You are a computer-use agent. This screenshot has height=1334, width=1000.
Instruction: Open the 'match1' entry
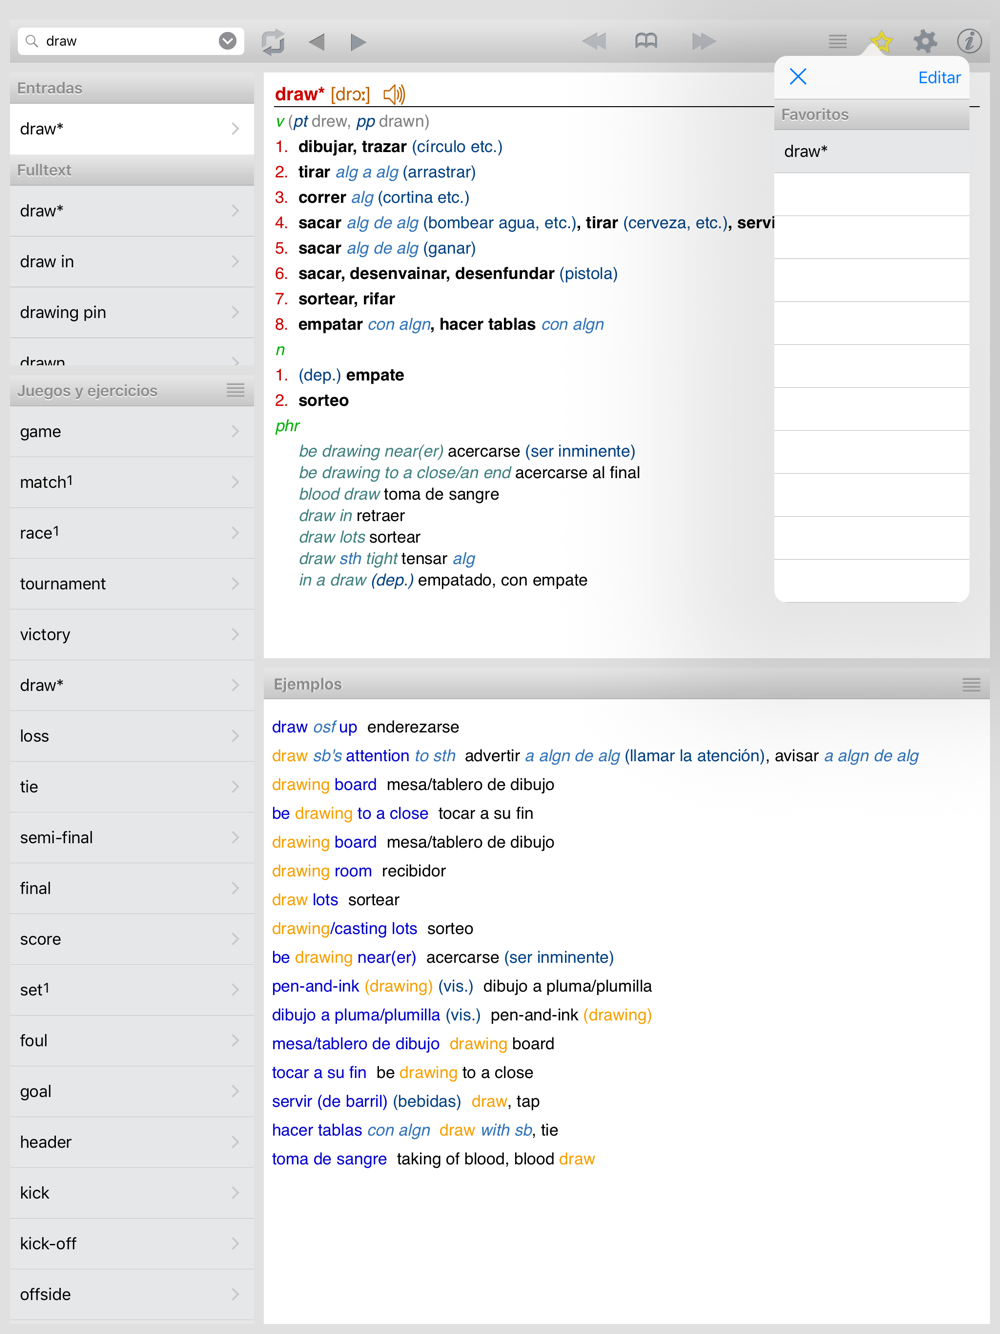click(132, 483)
